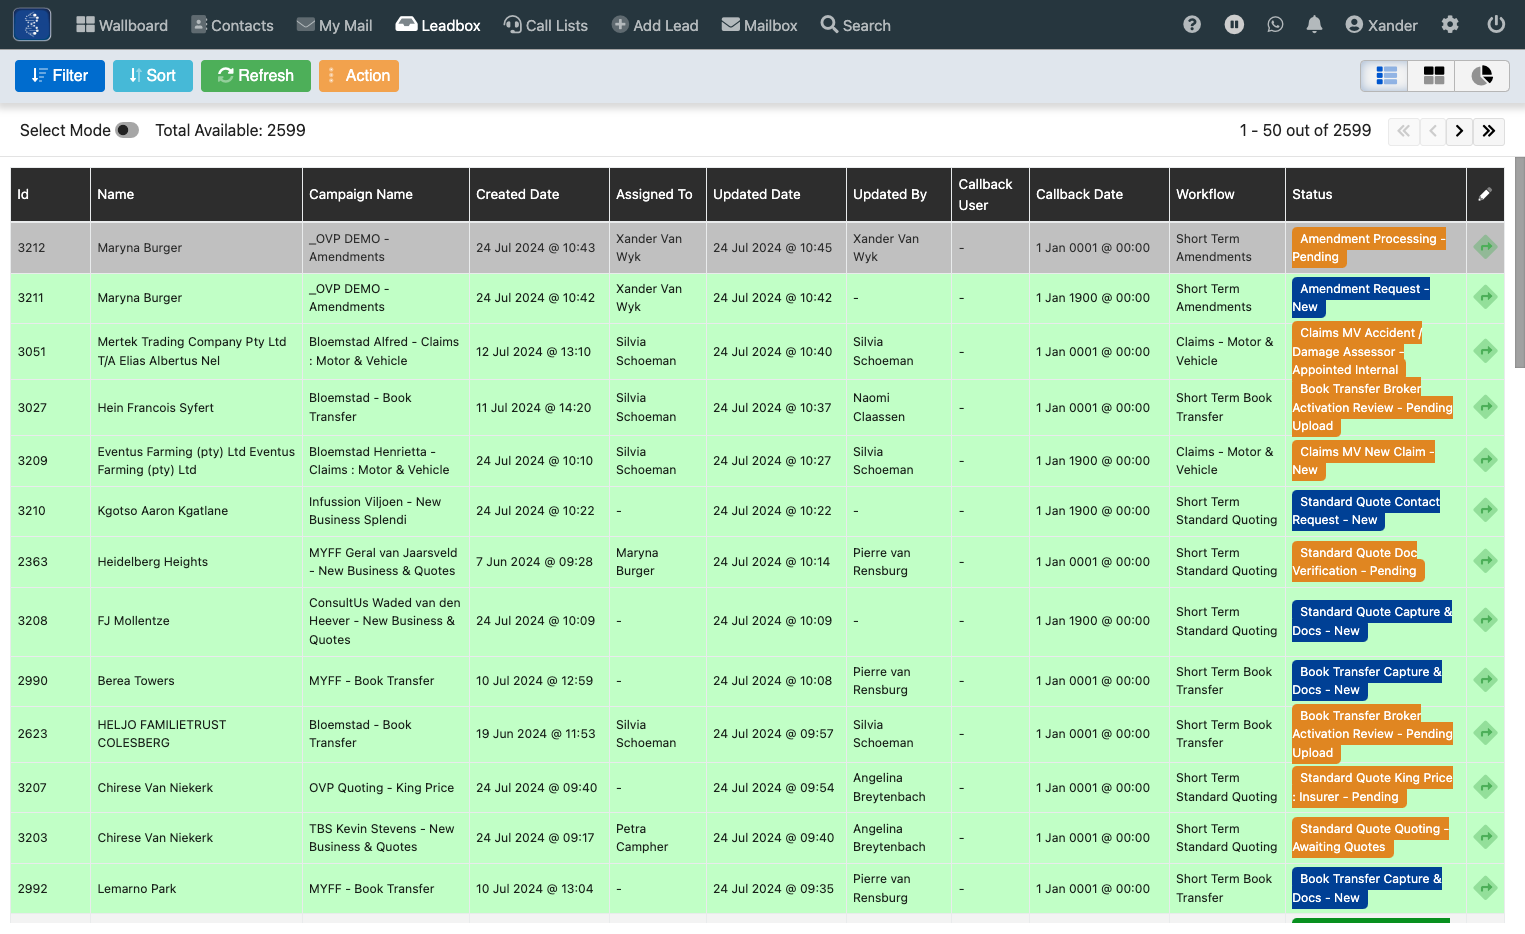Open the WhatsApp chat icon
This screenshot has width=1525, height=934.
(1275, 25)
